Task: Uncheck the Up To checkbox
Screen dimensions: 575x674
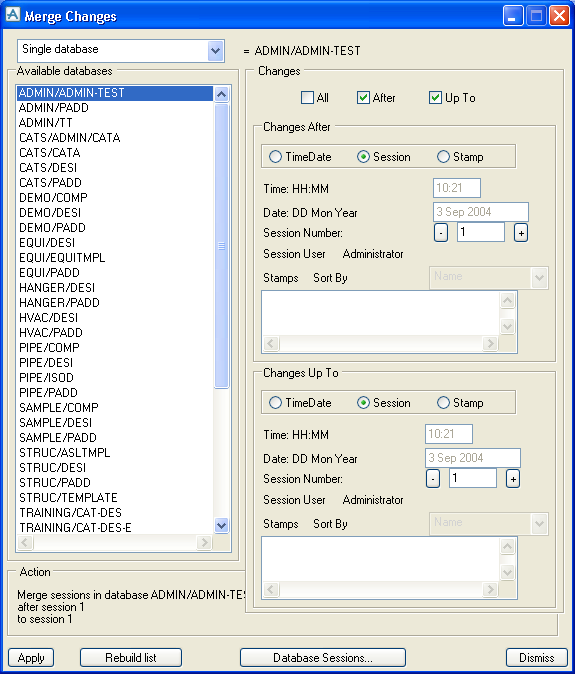Action: coord(435,98)
